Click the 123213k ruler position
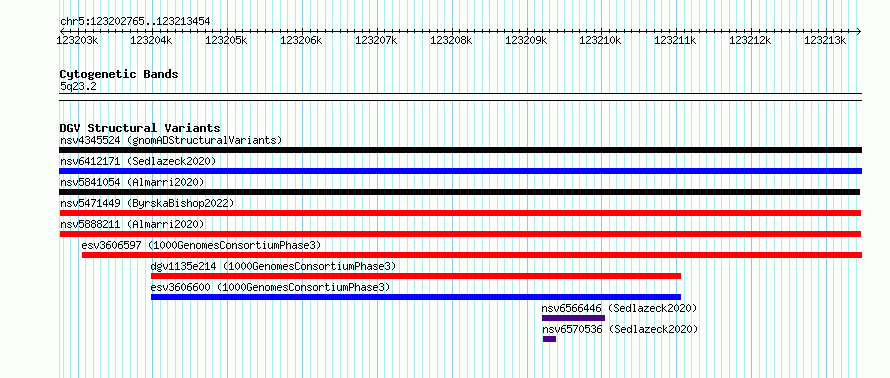 click(x=825, y=40)
